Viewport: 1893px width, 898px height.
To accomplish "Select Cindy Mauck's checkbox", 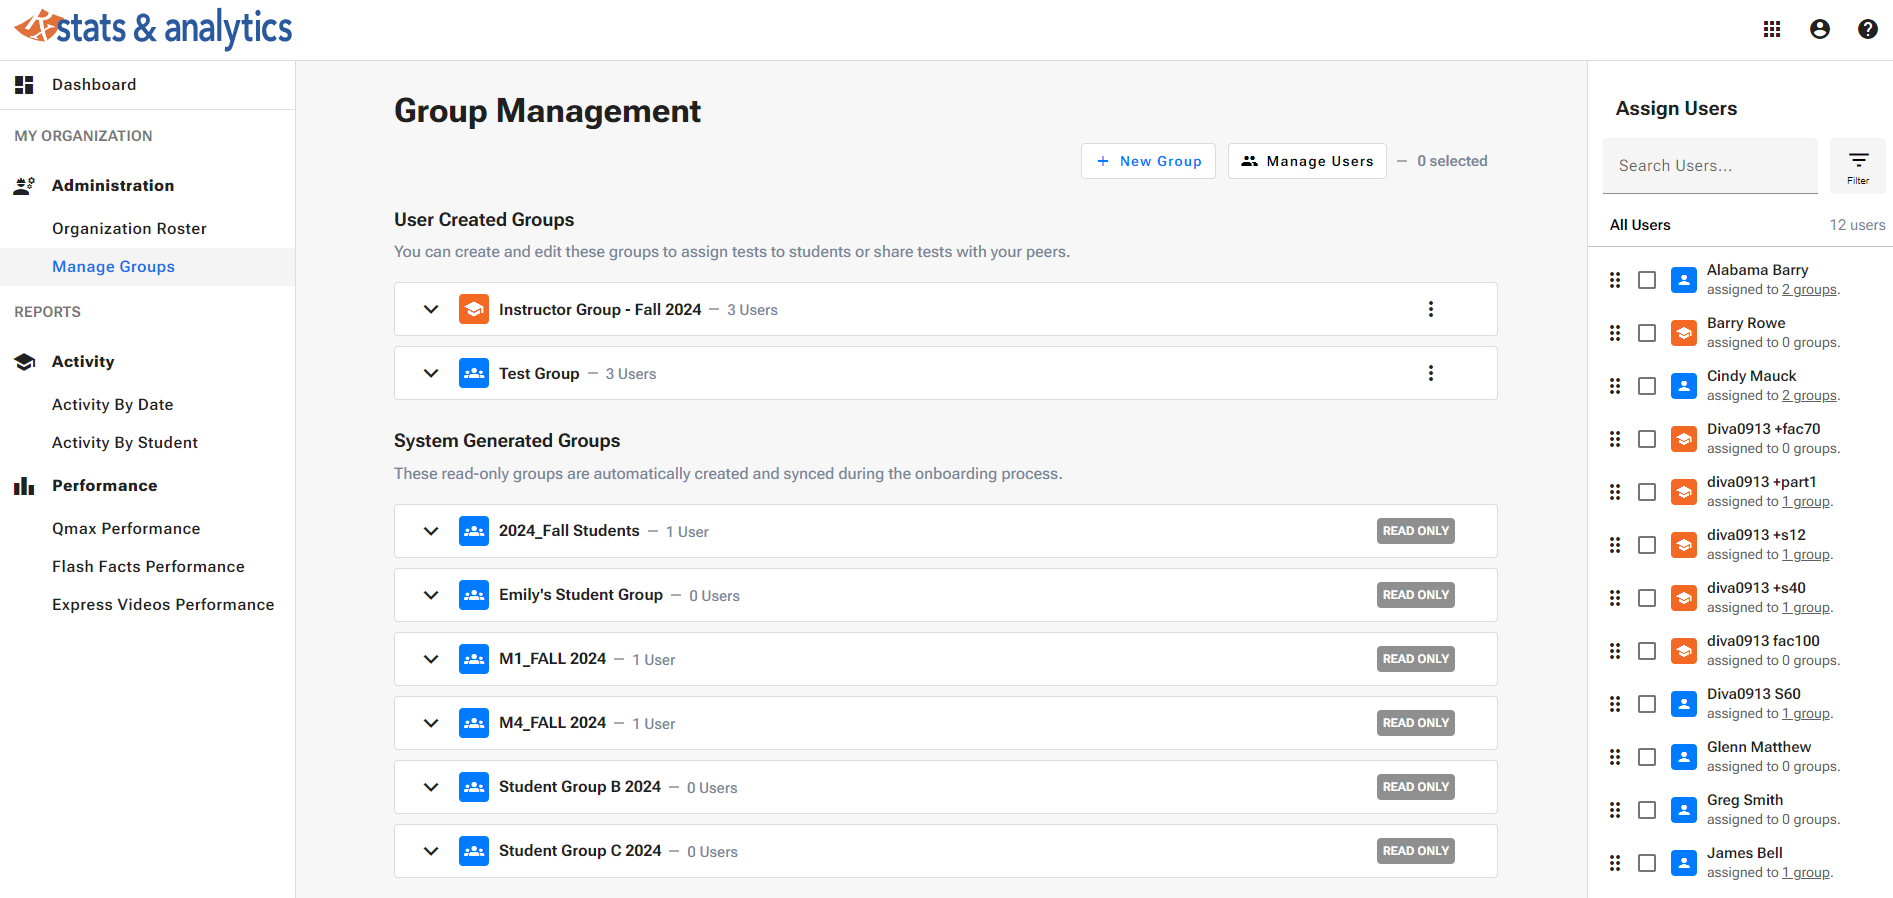I will click(1646, 386).
